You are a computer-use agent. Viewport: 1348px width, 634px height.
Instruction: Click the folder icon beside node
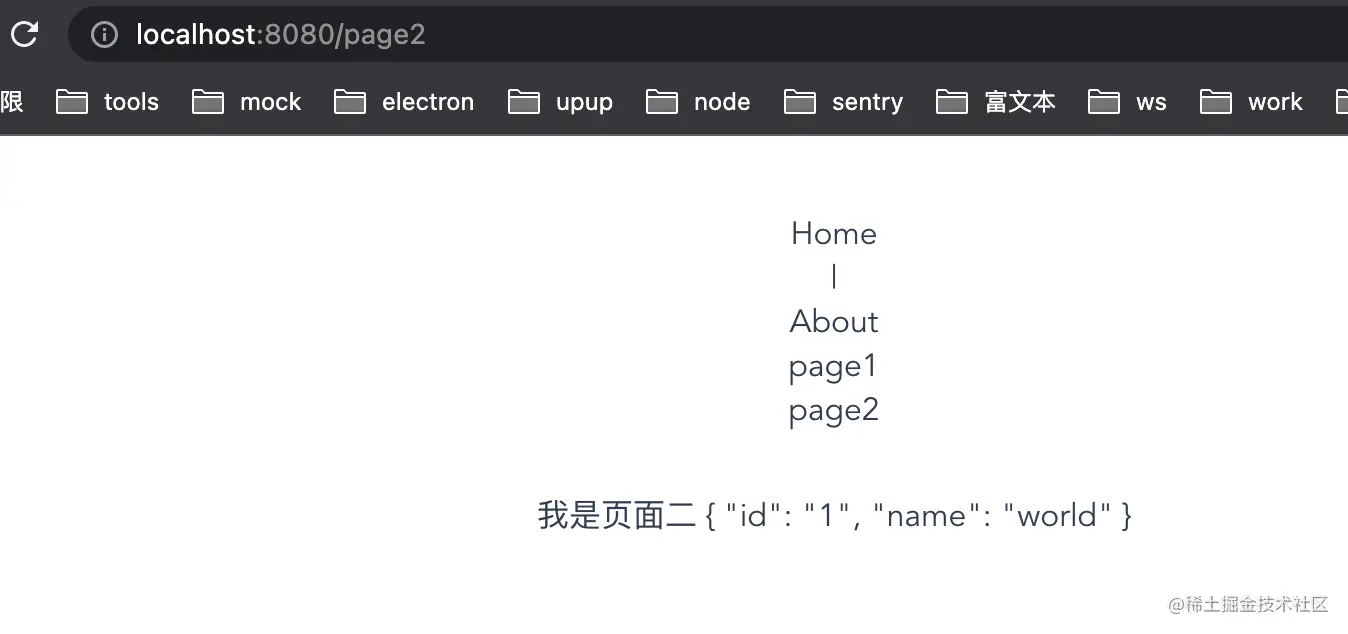click(x=662, y=102)
